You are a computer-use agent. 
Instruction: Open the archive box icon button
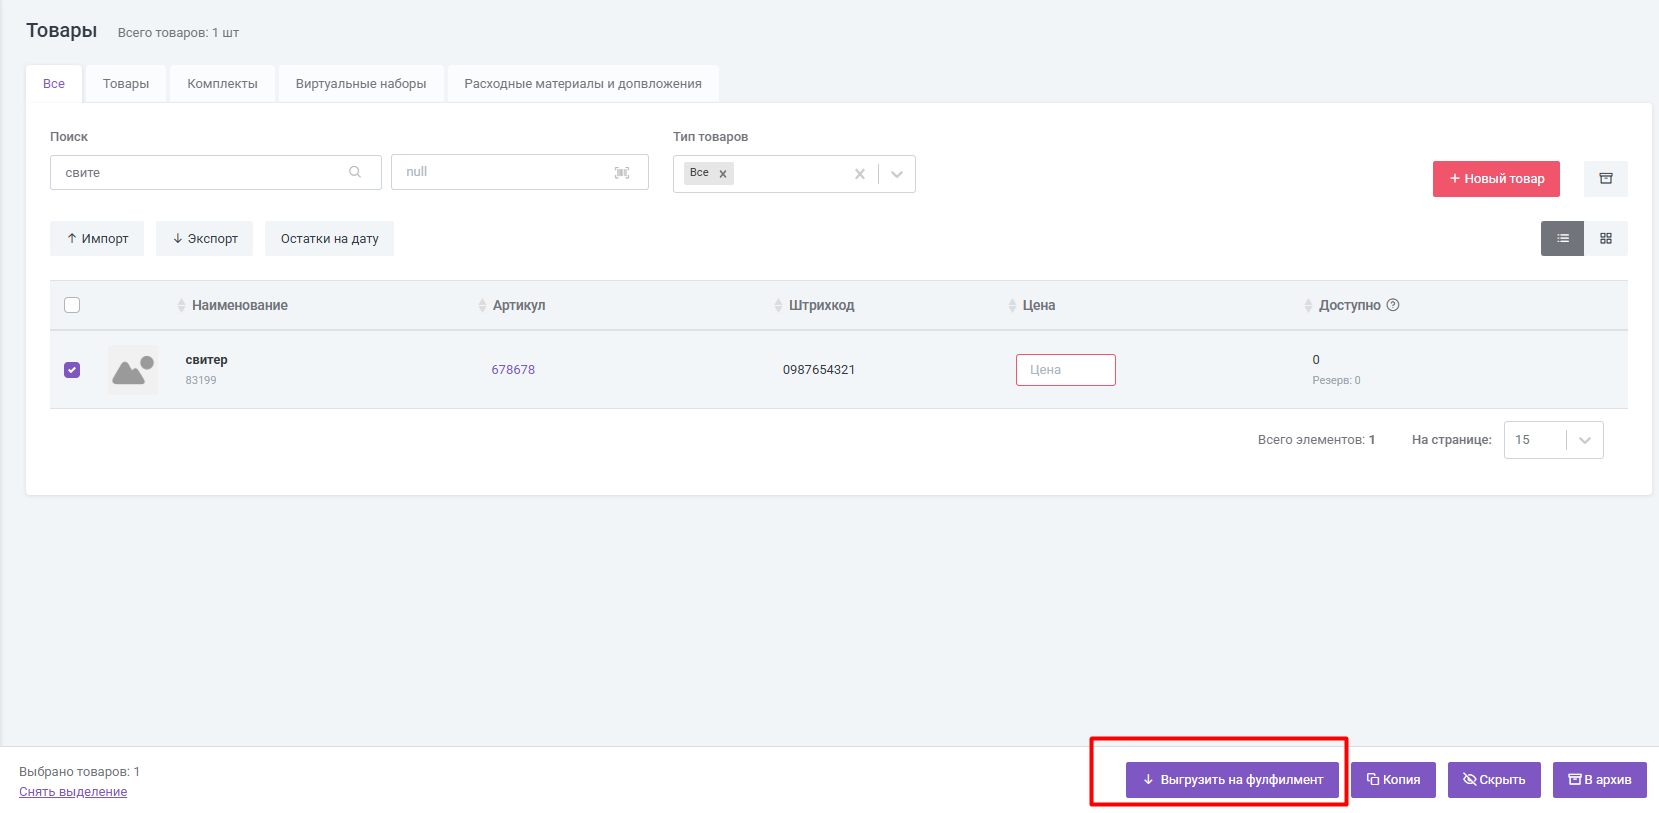coord(1606,178)
